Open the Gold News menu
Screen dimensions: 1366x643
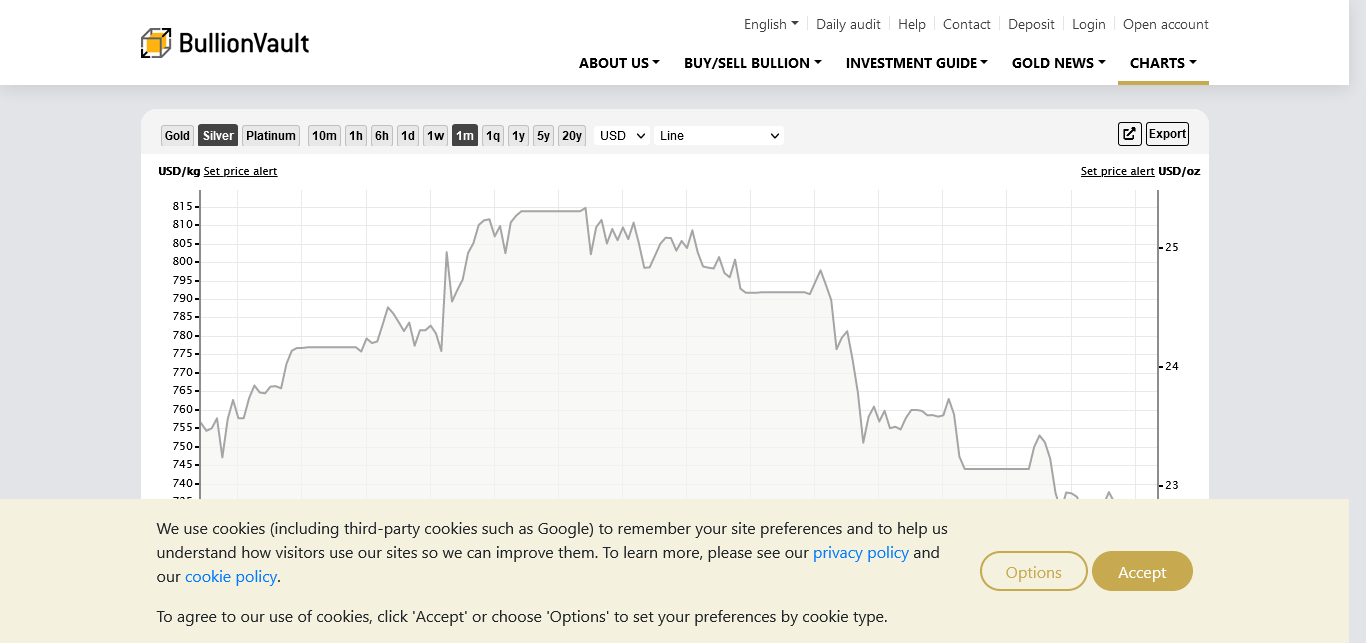[1058, 63]
